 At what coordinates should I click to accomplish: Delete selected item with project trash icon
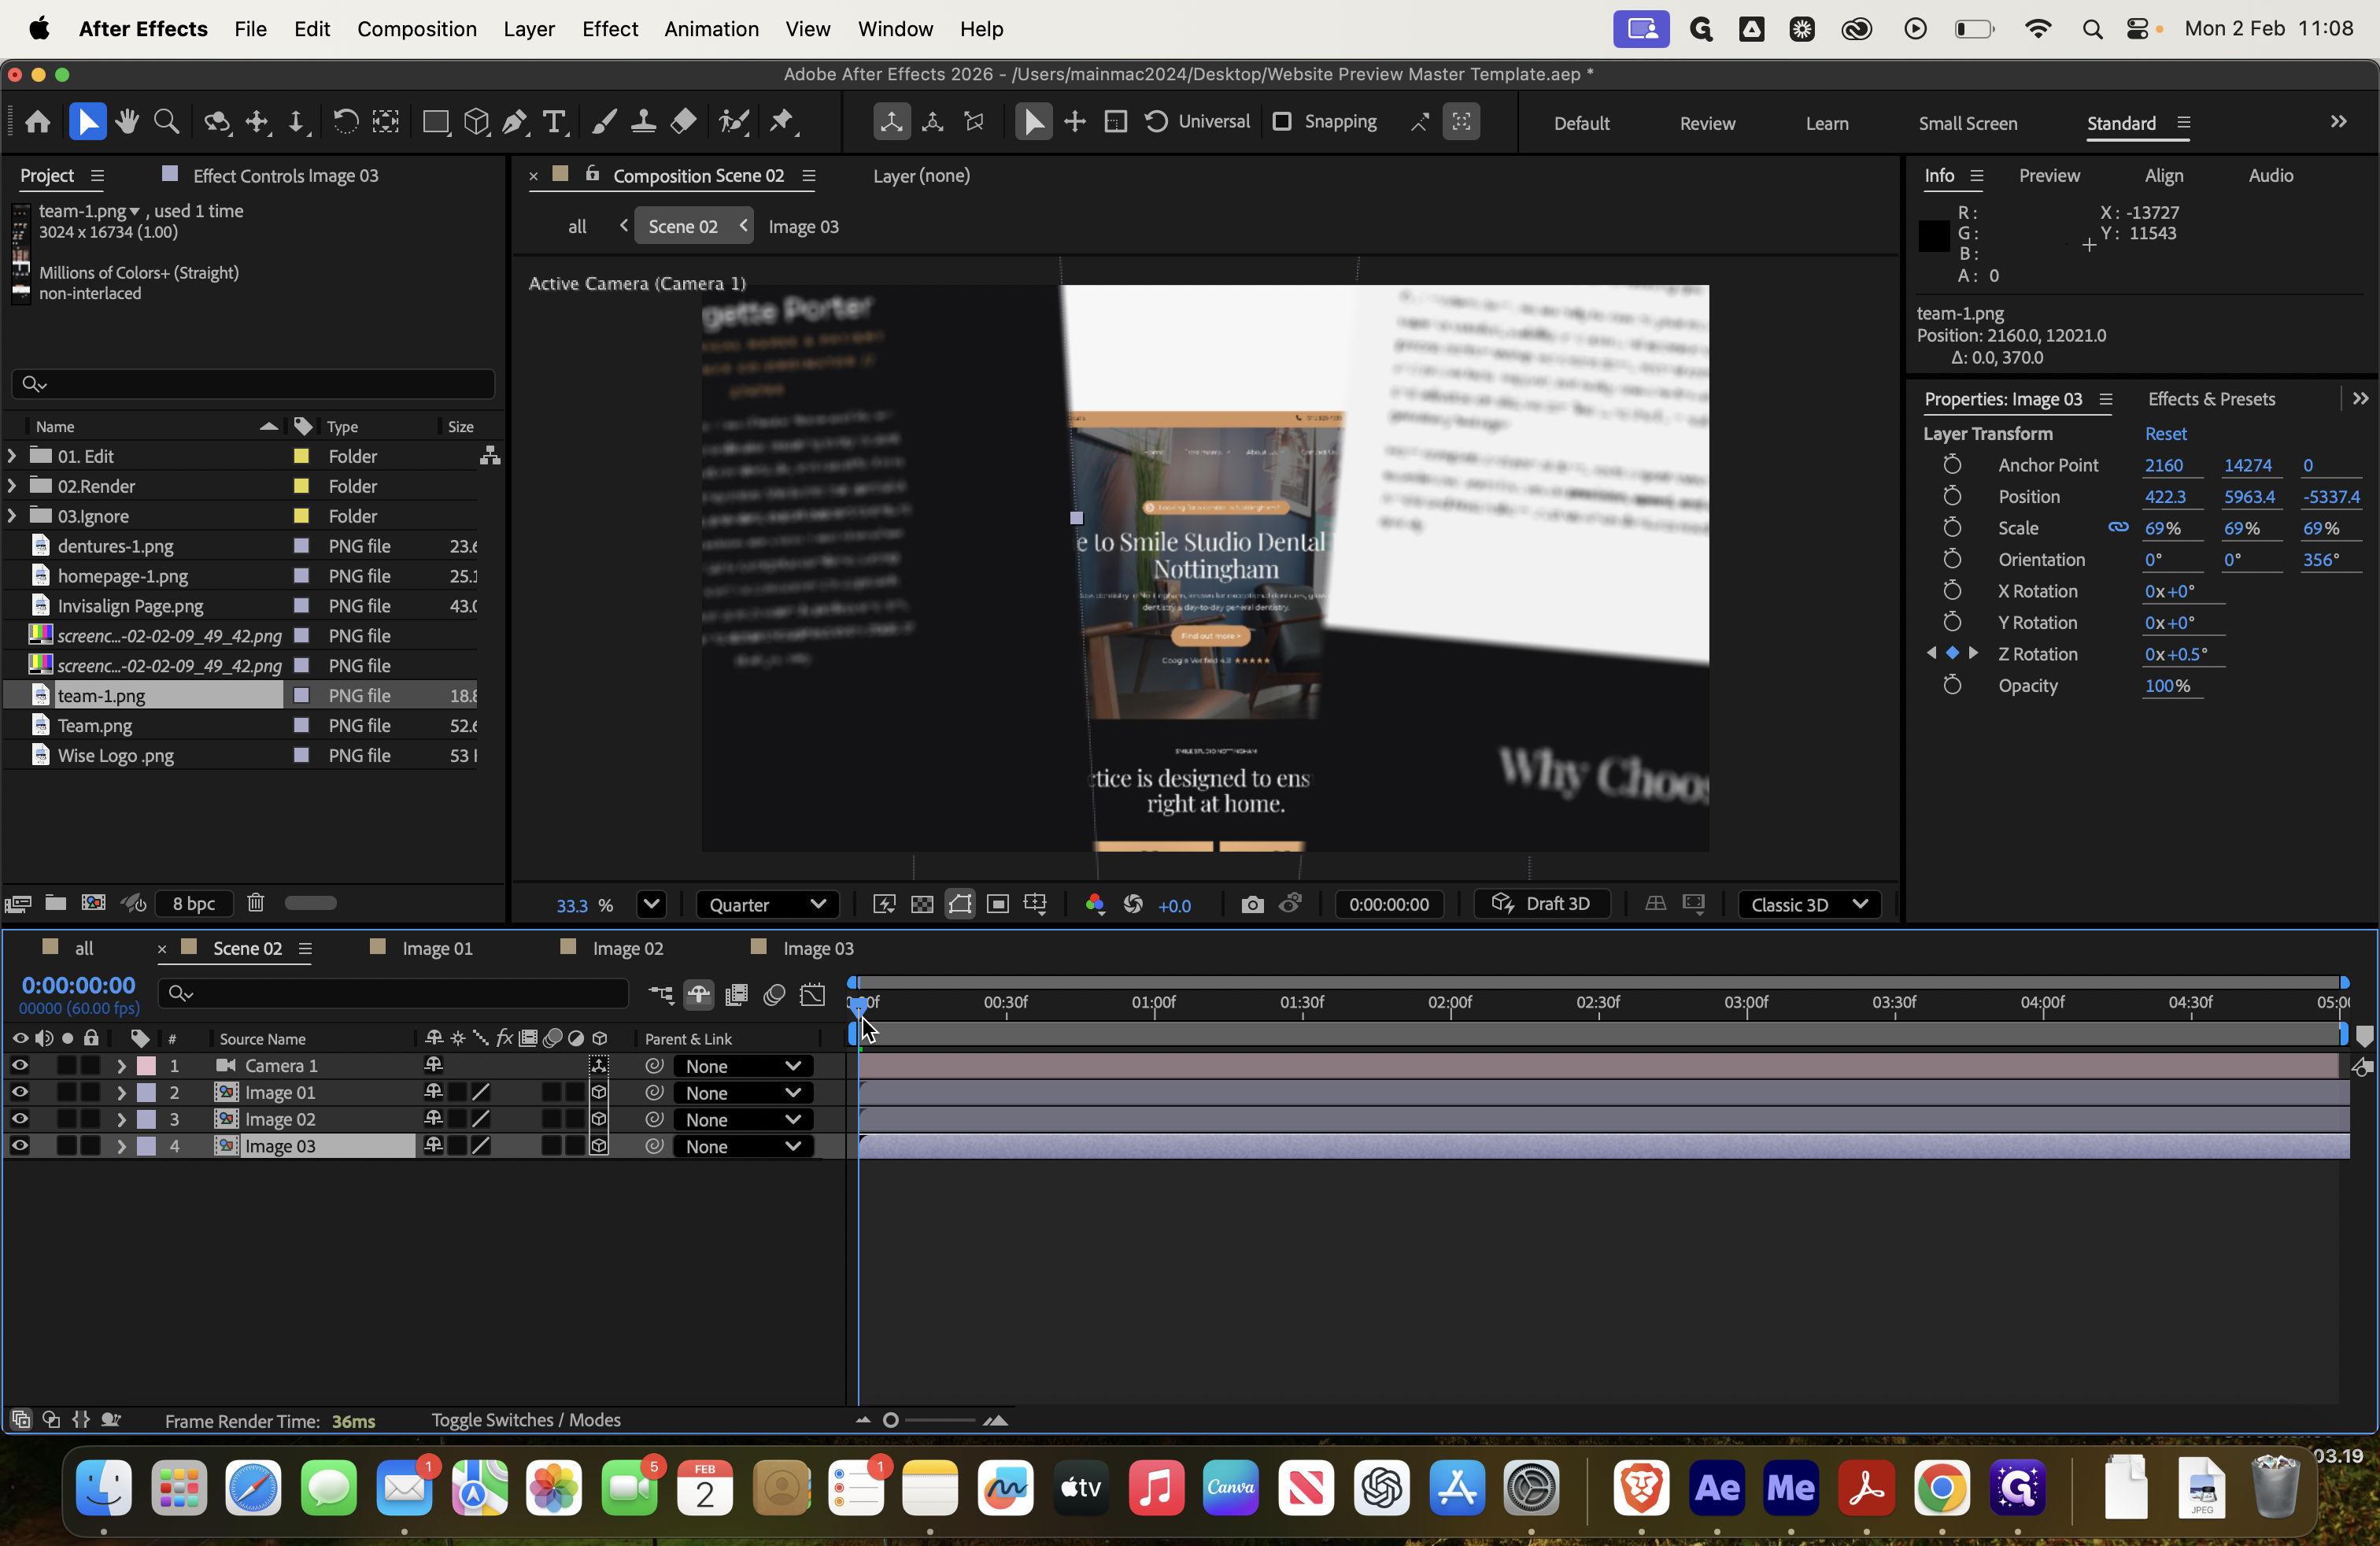(x=256, y=903)
